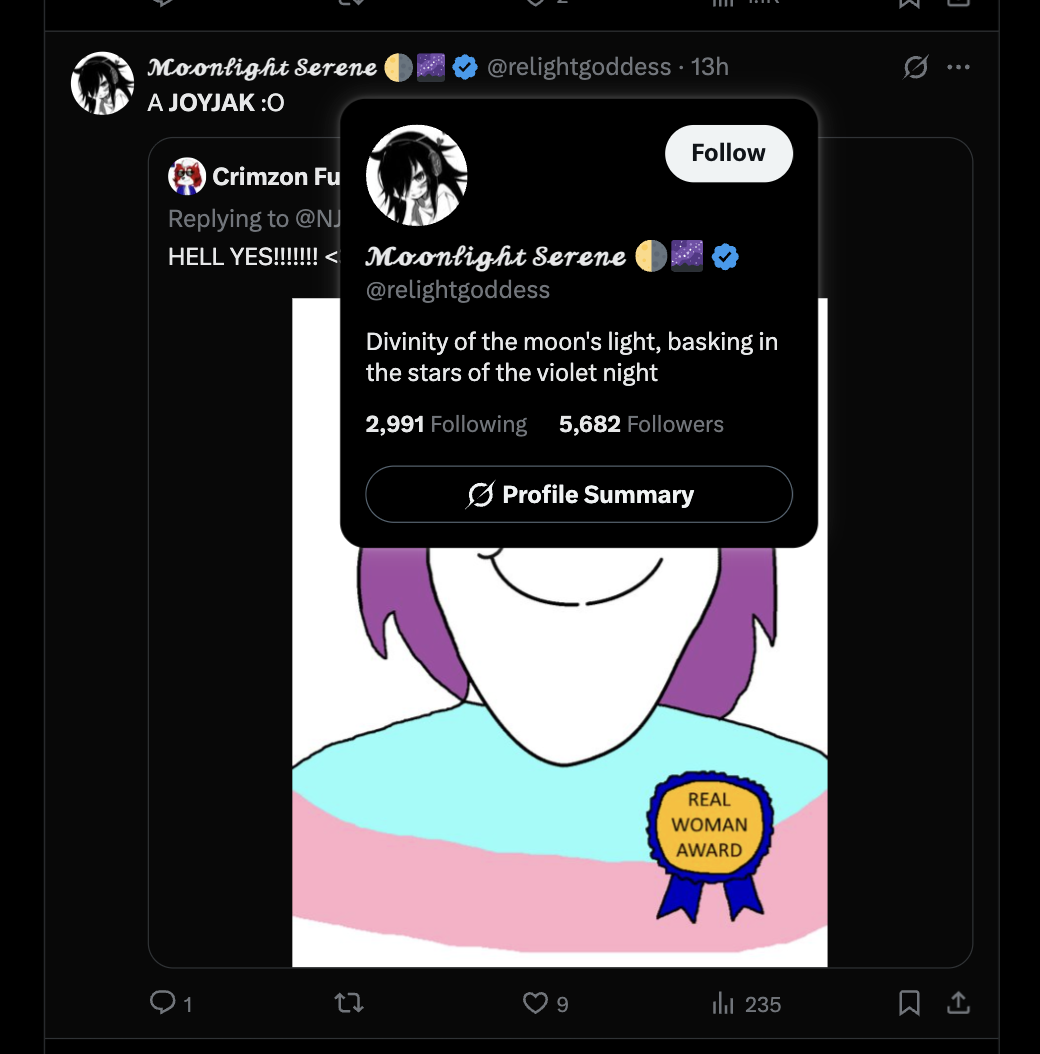Open Profile Summary in the hover card
The image size is (1040, 1054).
coord(579,494)
